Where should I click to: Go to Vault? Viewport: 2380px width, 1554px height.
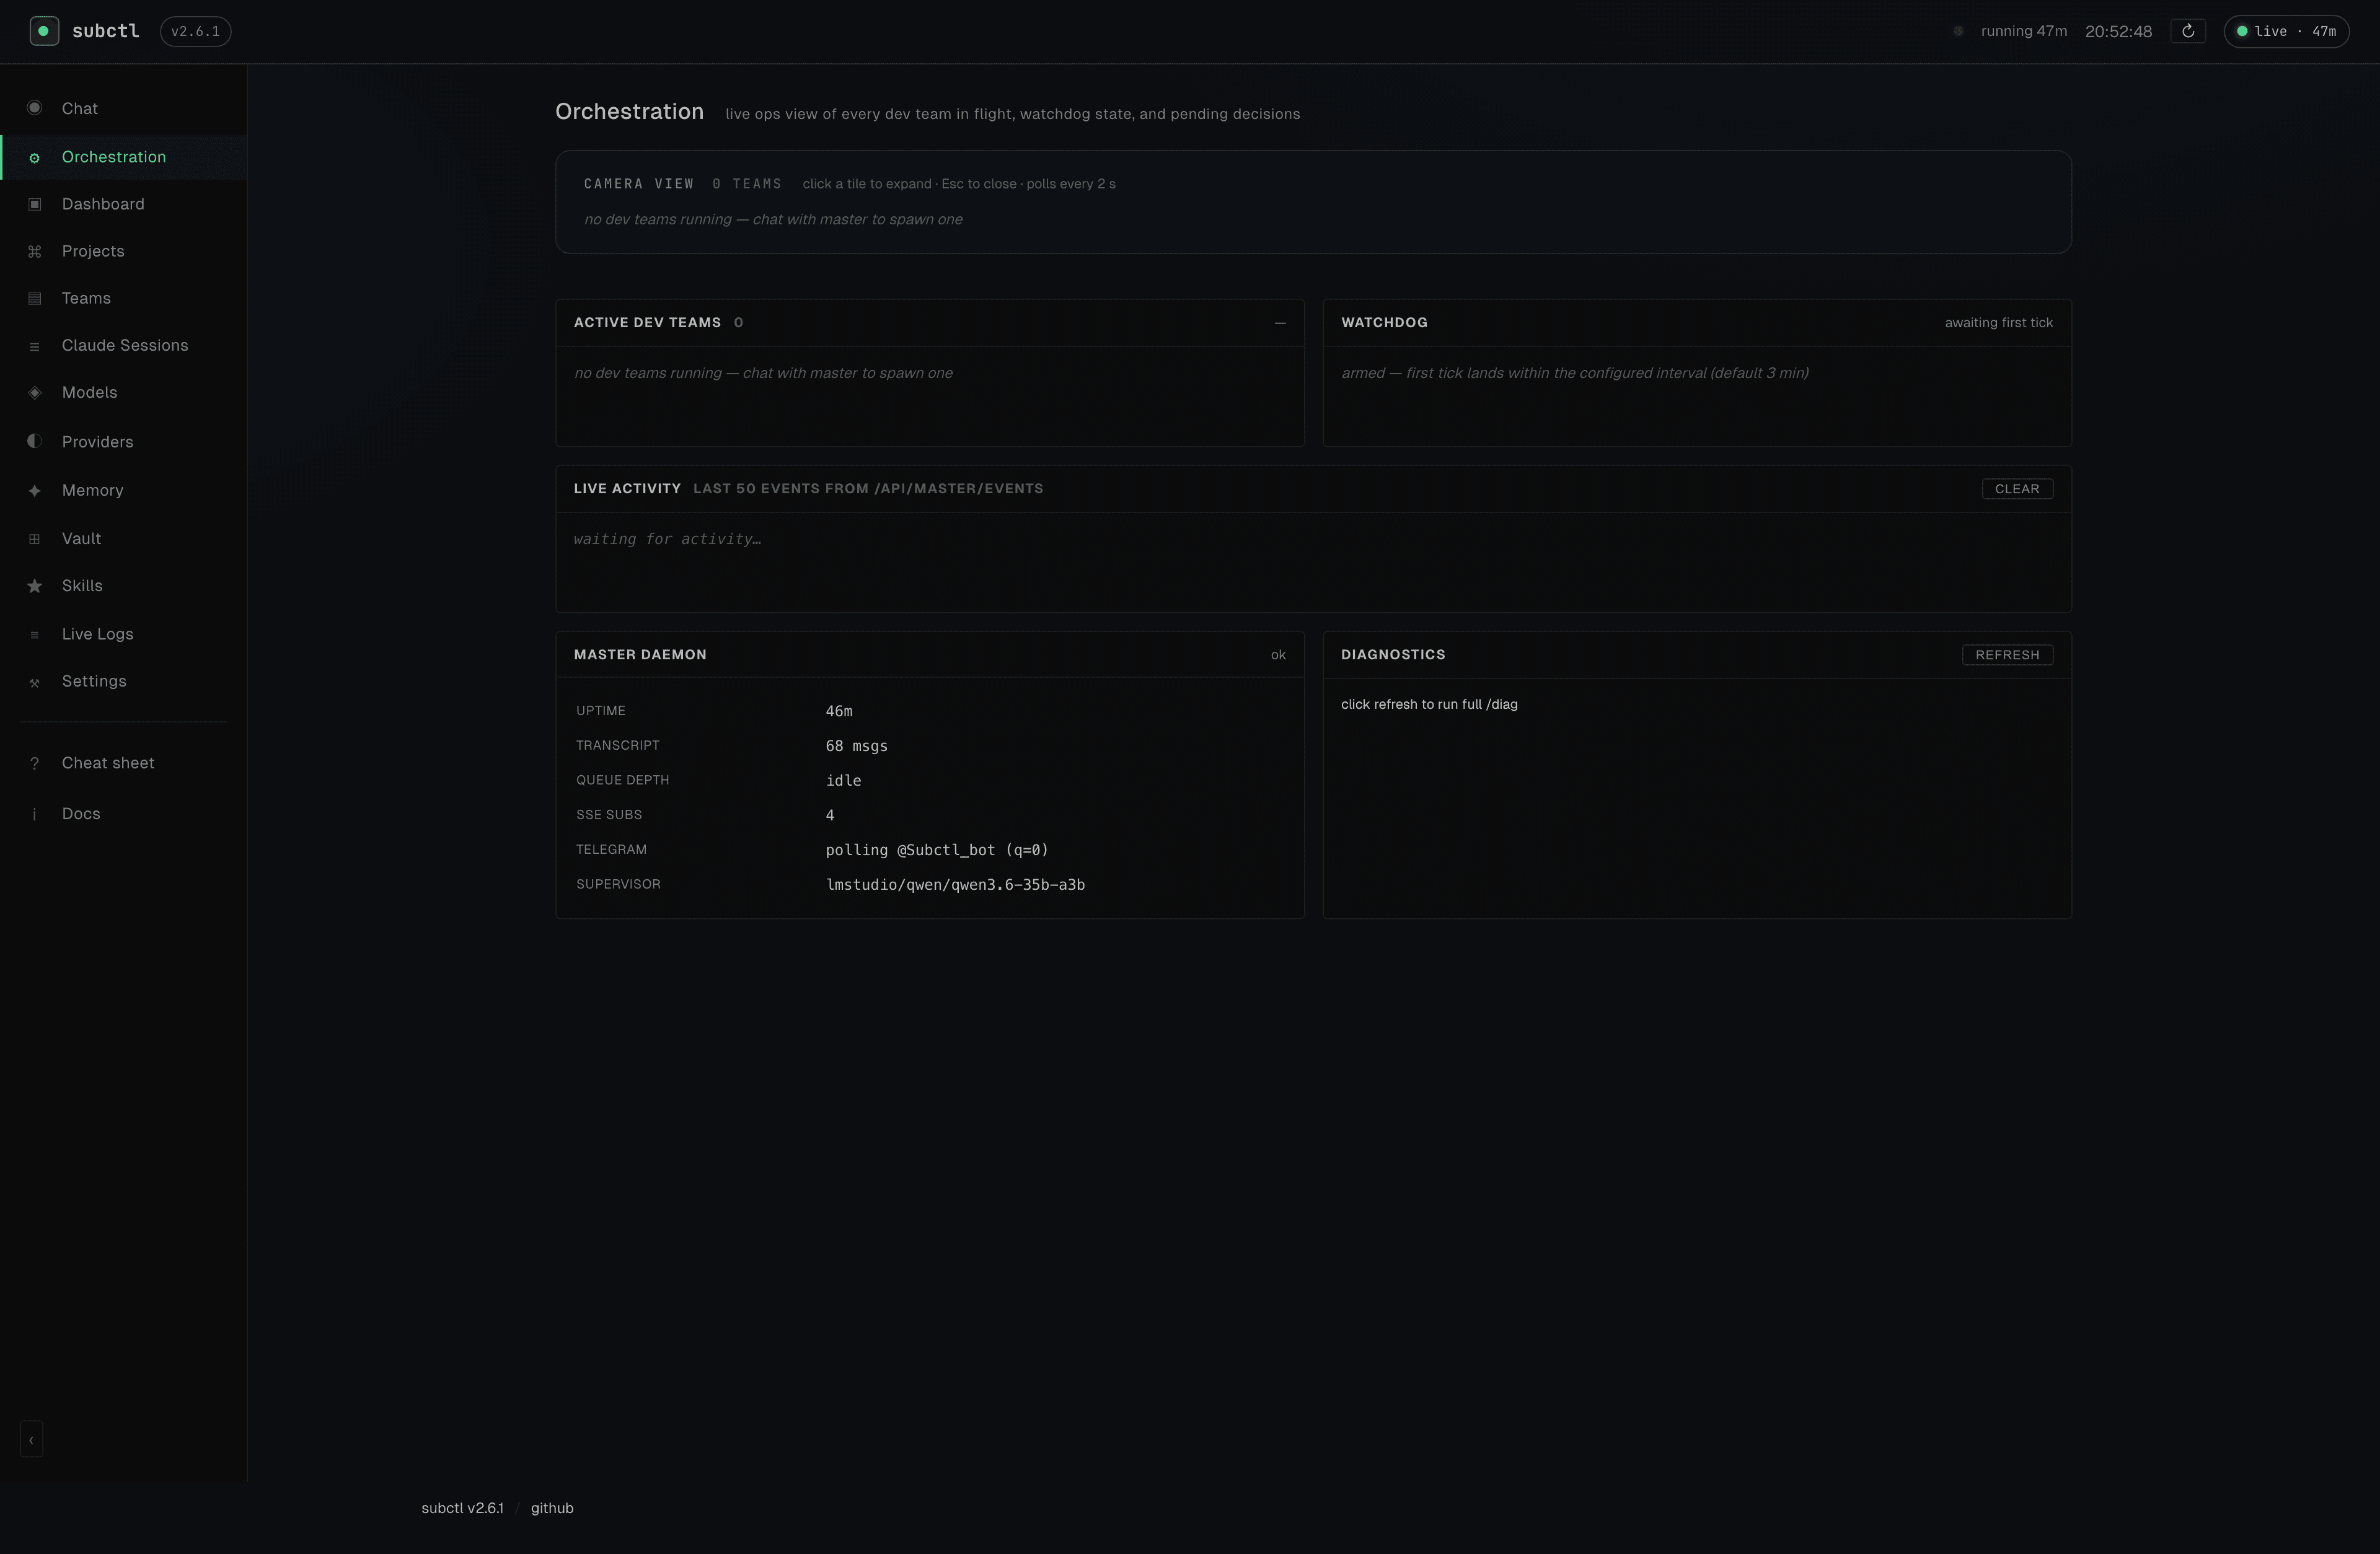click(x=123, y=538)
